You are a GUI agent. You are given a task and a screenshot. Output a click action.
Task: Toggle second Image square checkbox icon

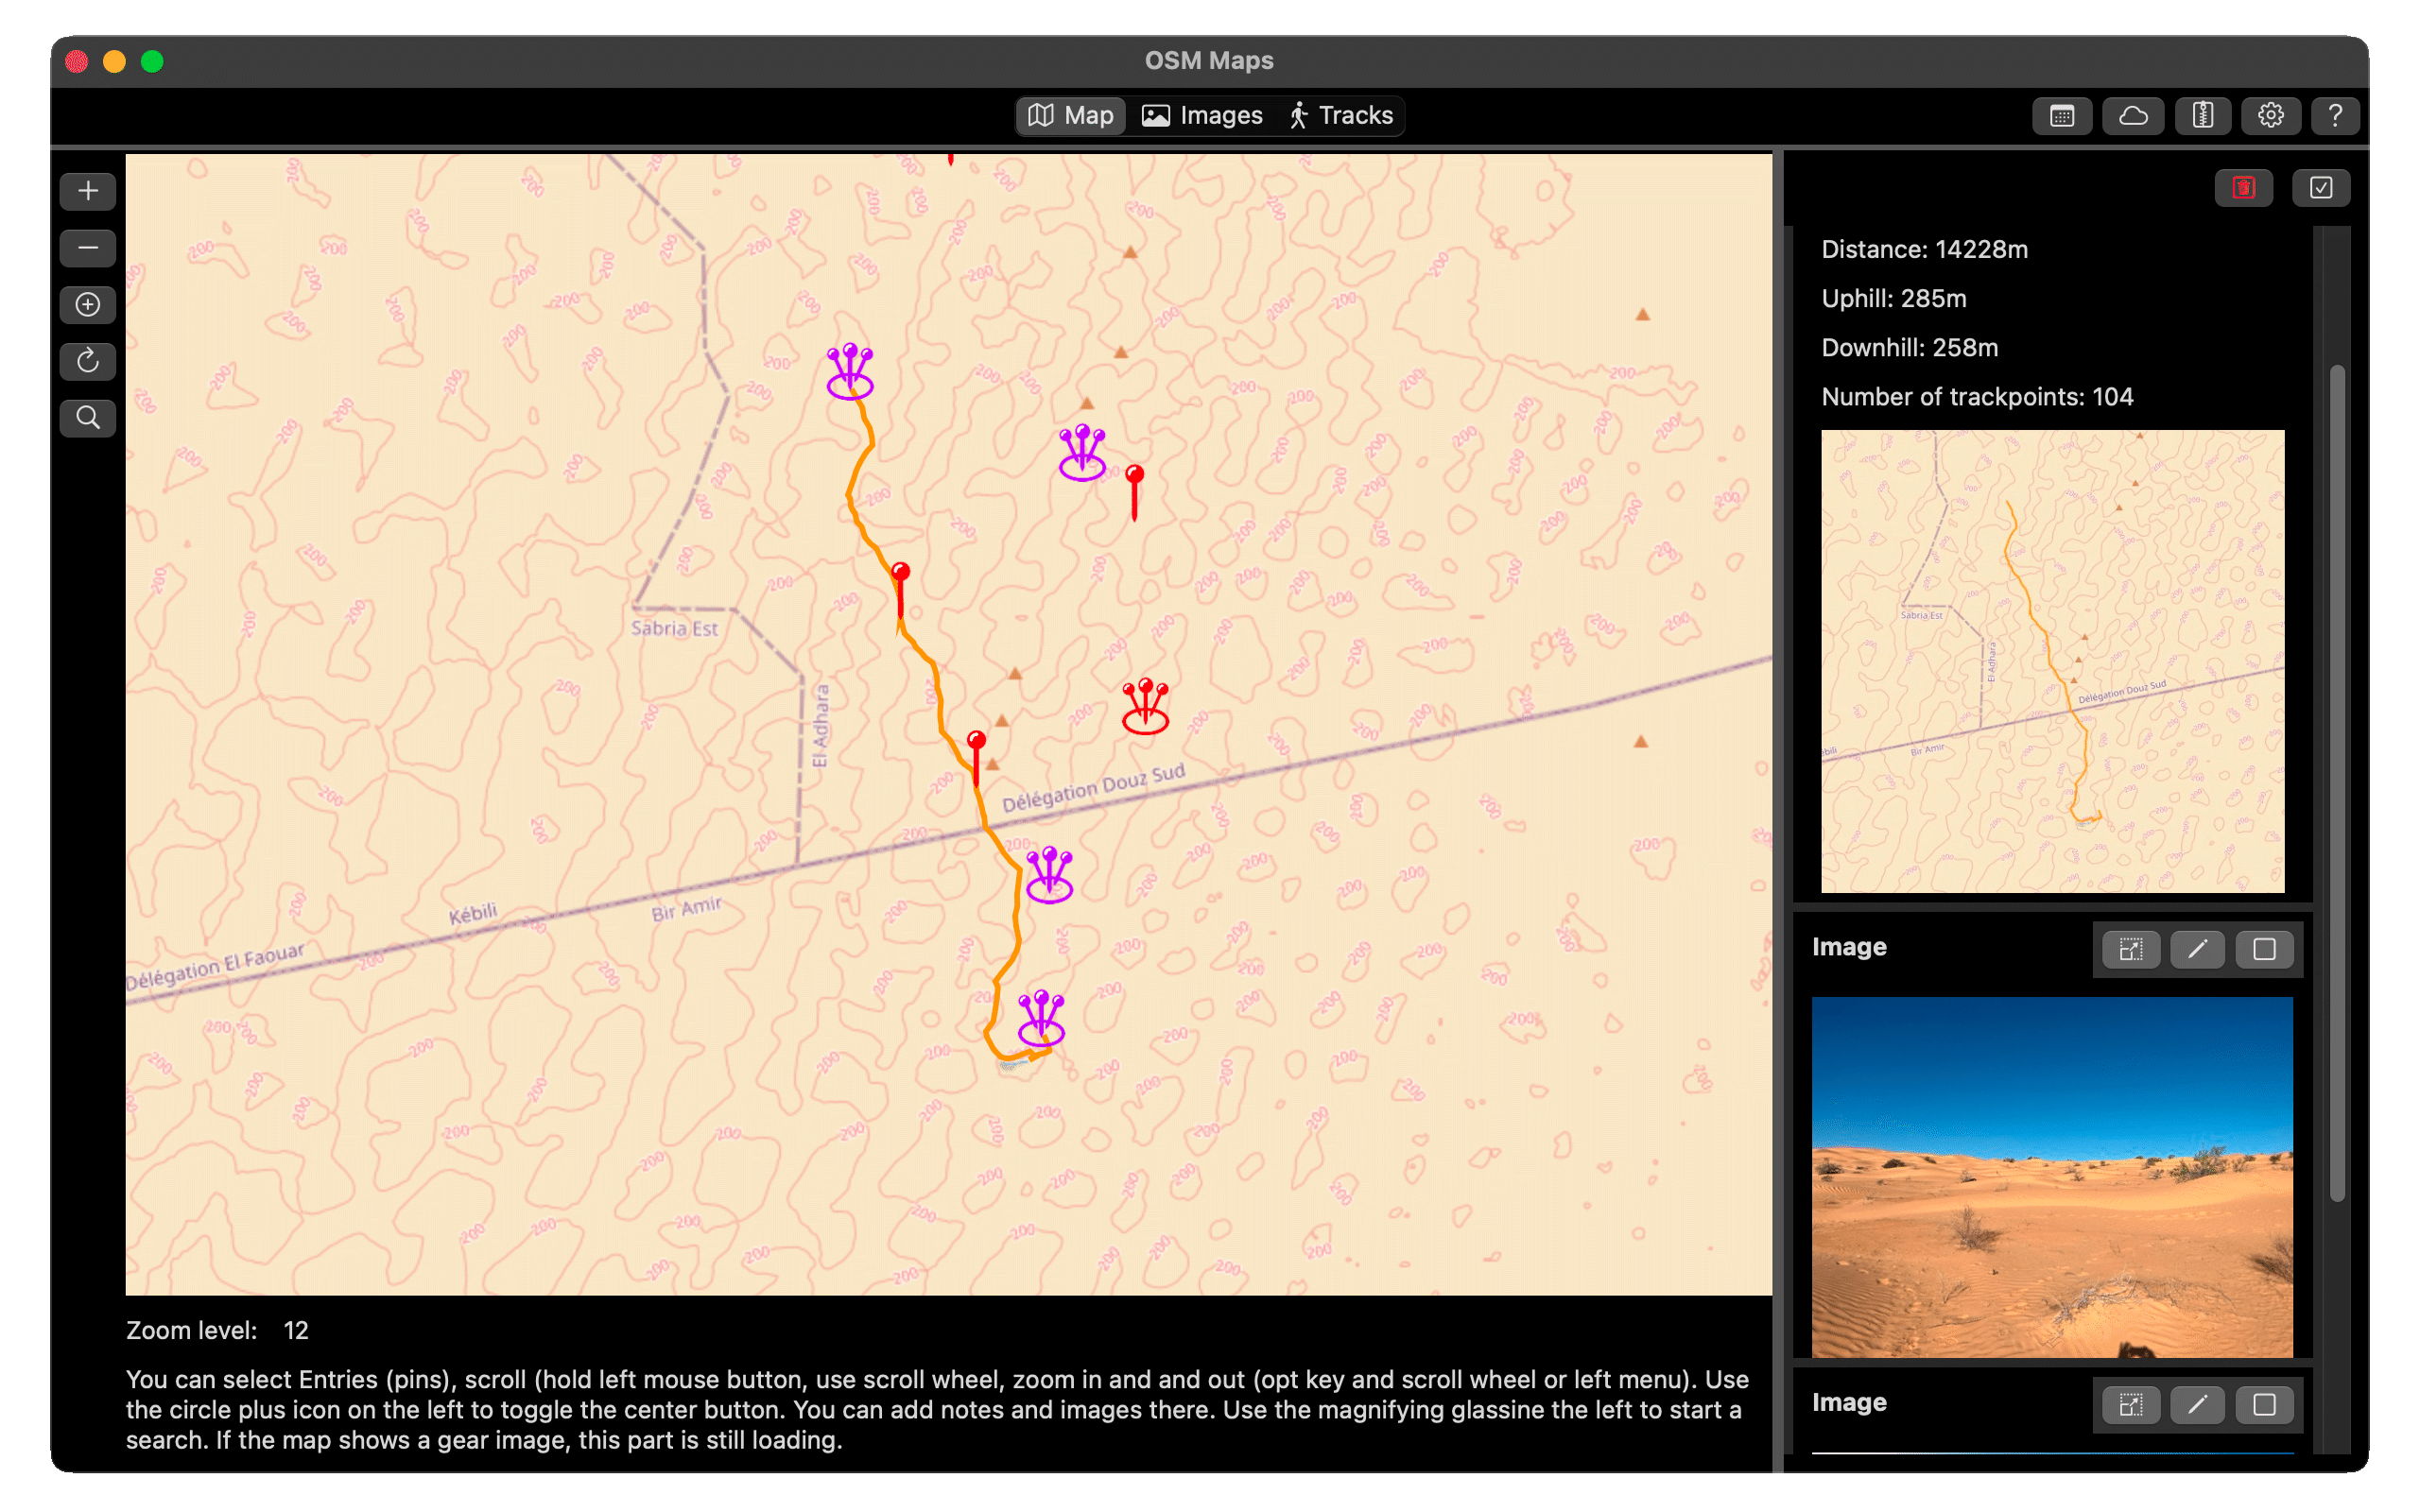coord(2264,1405)
